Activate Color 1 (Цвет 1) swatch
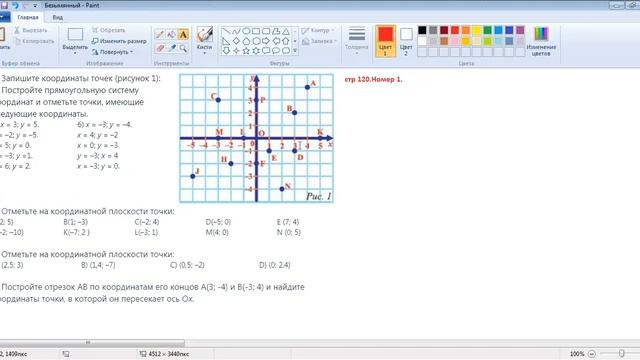The height and width of the screenshot is (360, 640). click(x=385, y=41)
